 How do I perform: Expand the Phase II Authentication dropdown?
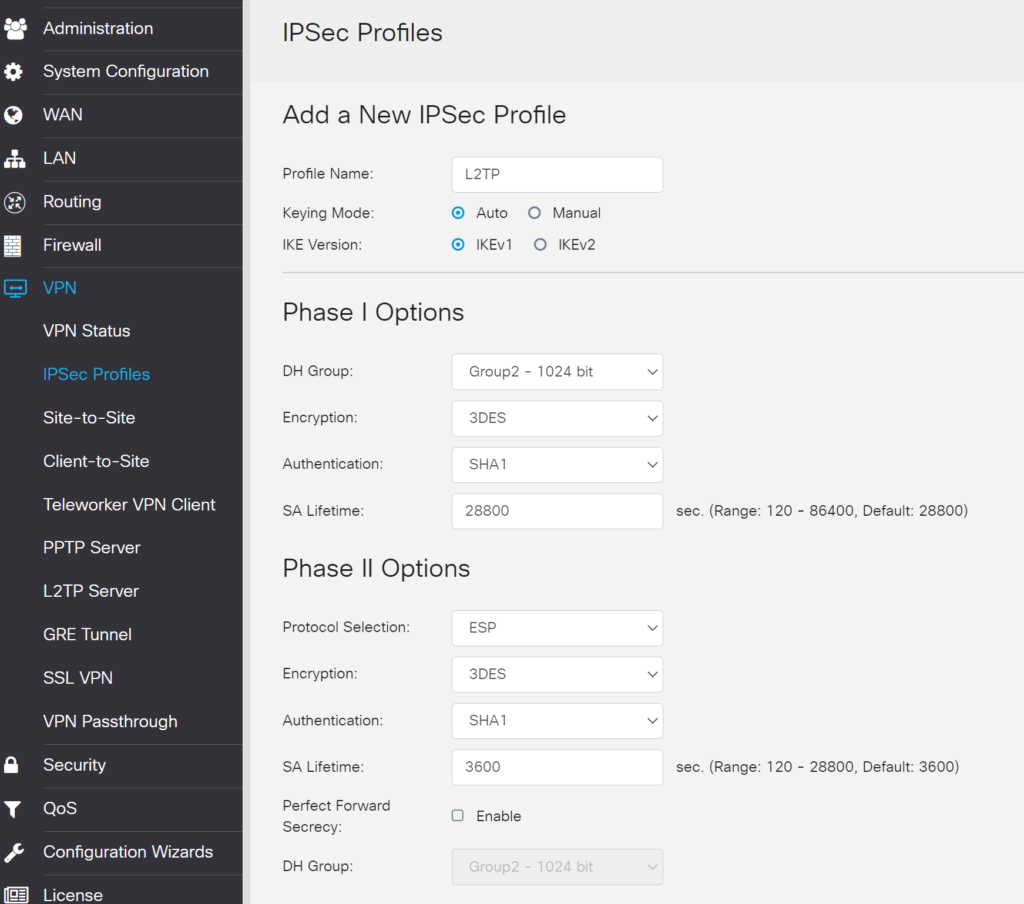click(x=557, y=720)
